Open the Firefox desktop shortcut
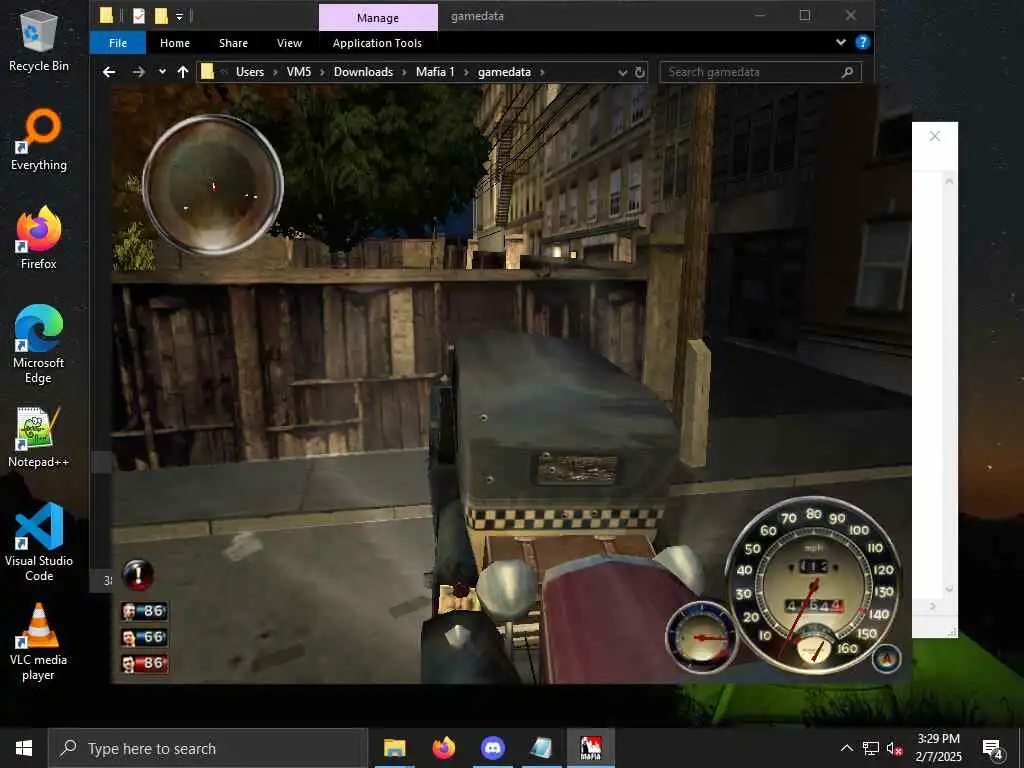This screenshot has width=1024, height=768. coord(39,238)
